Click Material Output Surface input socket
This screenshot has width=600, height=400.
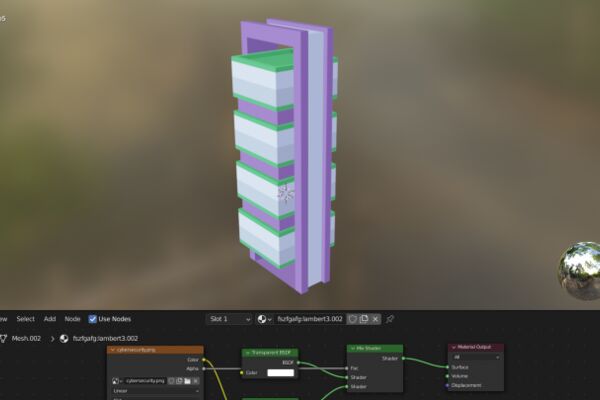pos(447,367)
